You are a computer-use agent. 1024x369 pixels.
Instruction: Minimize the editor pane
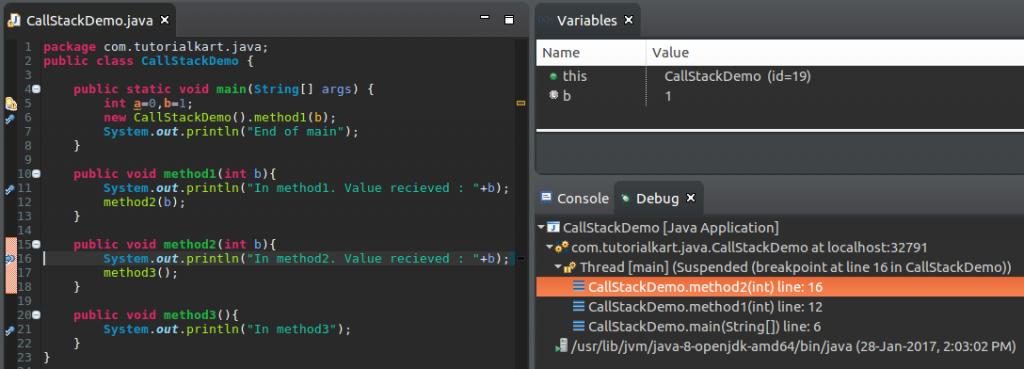(x=485, y=18)
